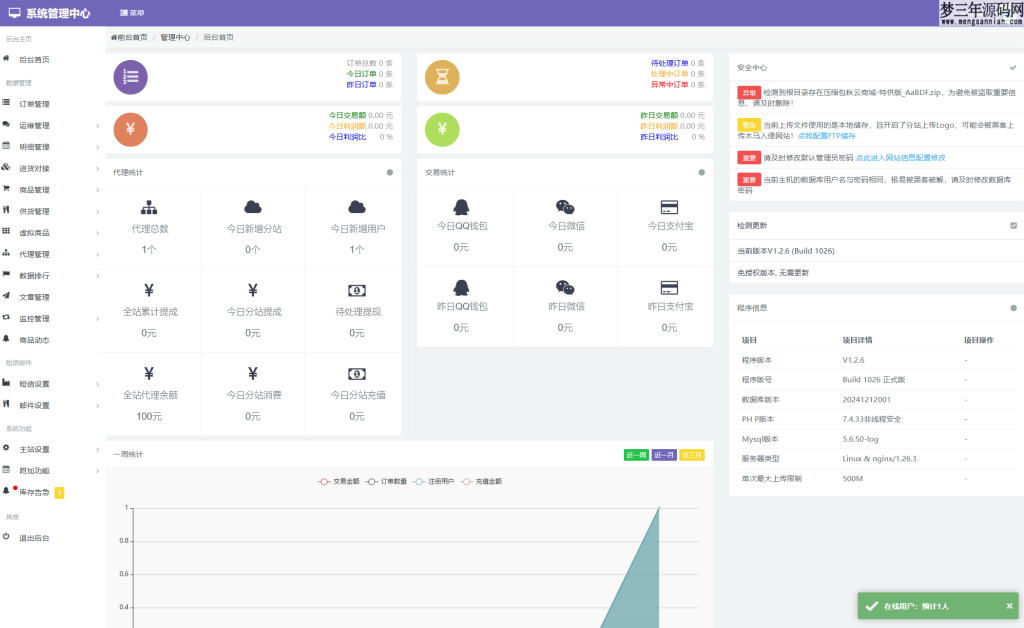Screen dimensions: 1024x628
Task: Click the yellow 库存告急 count badge
Action: pyautogui.click(x=59, y=492)
